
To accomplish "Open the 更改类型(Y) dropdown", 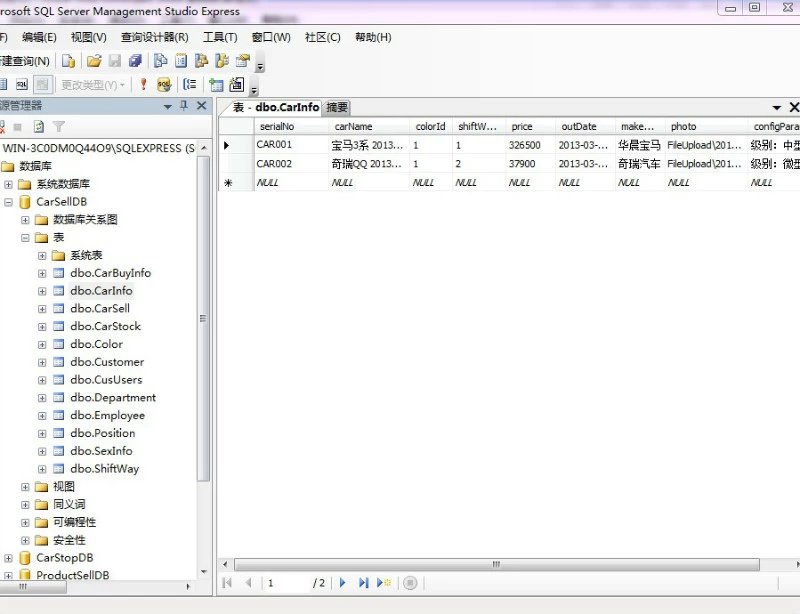I will [93, 85].
